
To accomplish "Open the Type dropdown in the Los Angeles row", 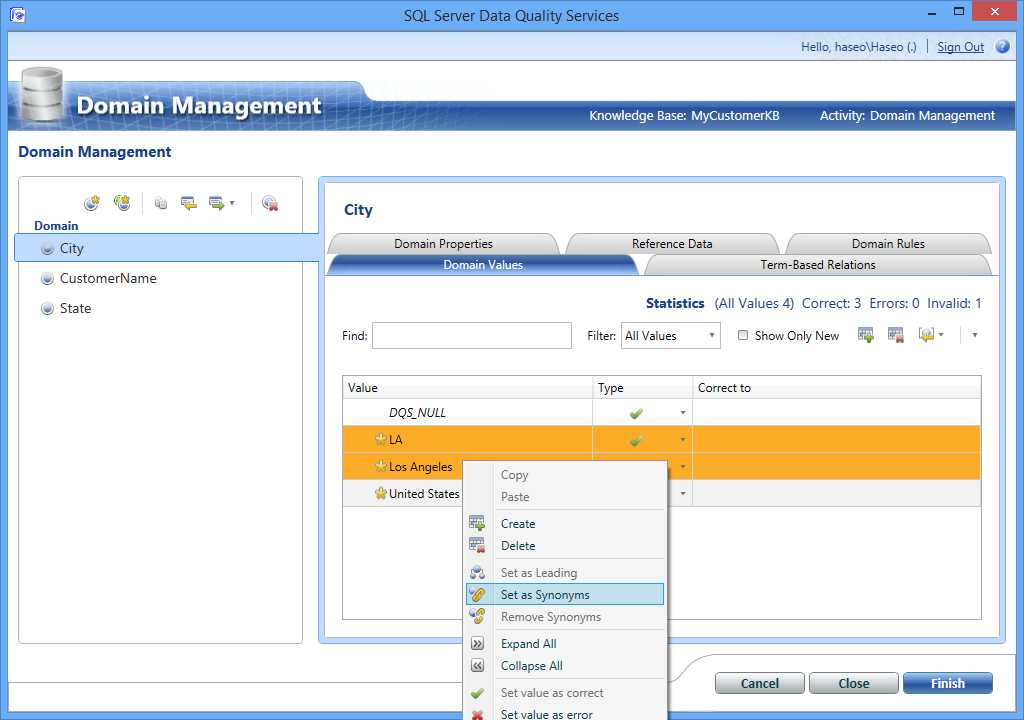I will click(x=683, y=466).
